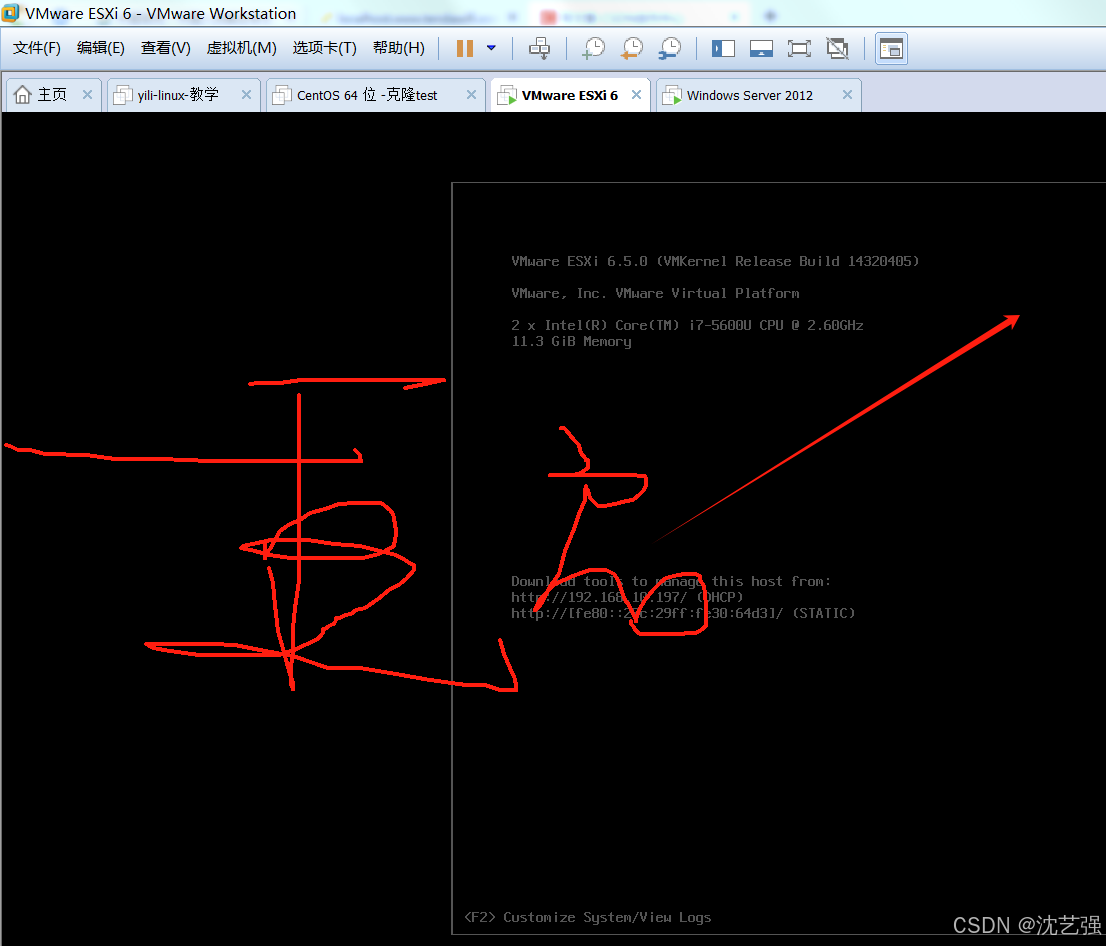
Task: Click the console view toolbar icon
Action: (892, 49)
